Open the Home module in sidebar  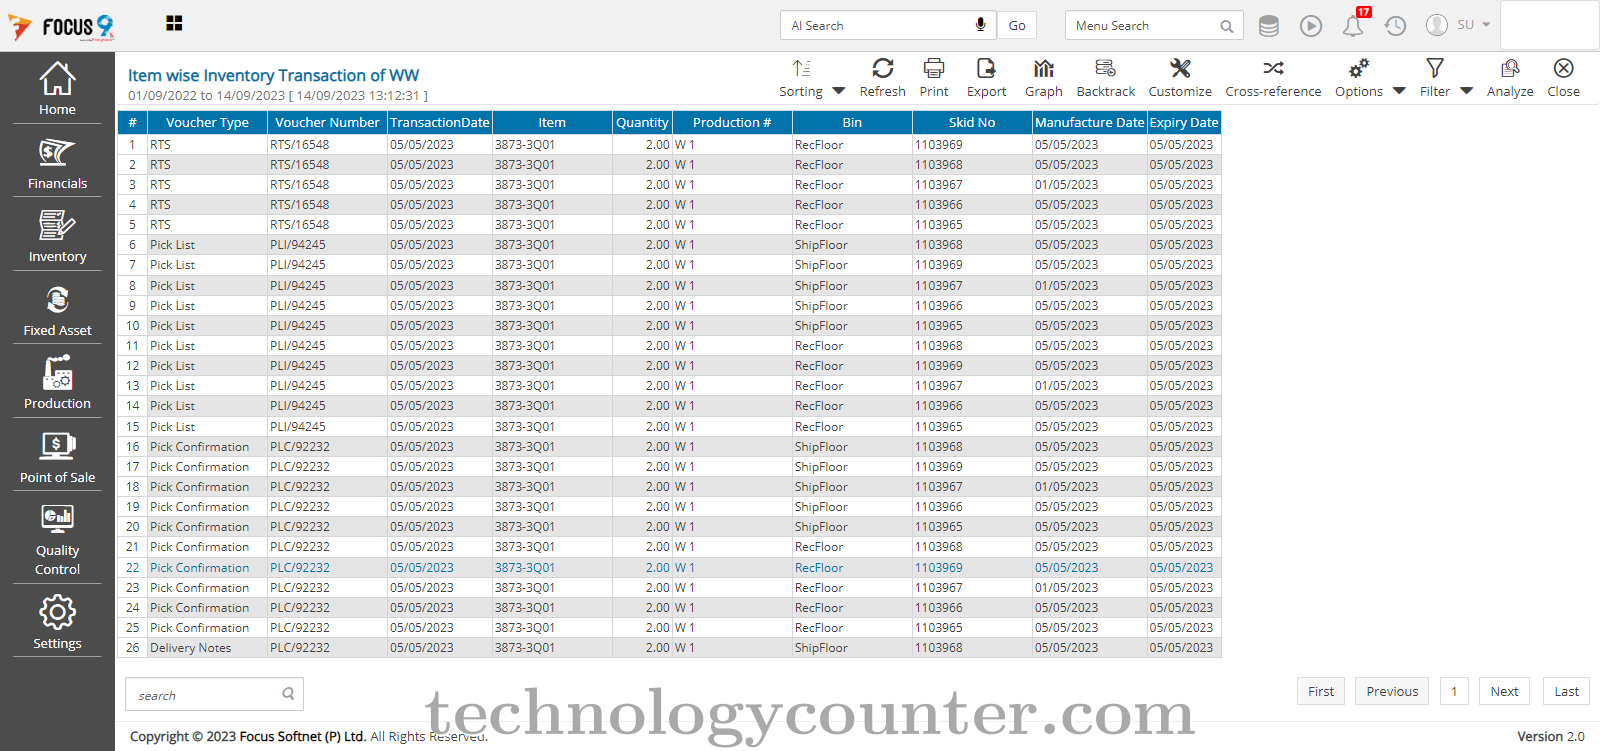pos(57,89)
